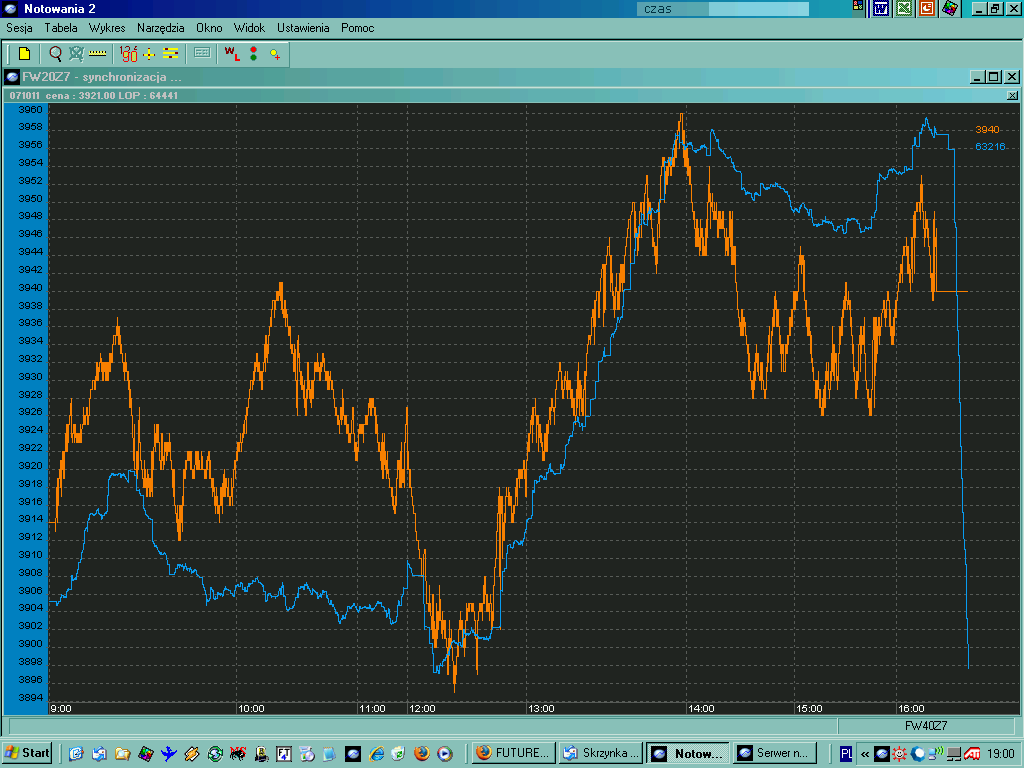Screen dimensions: 1024x768
Task: Select the magnifying glass zoom tool
Action: pos(56,54)
